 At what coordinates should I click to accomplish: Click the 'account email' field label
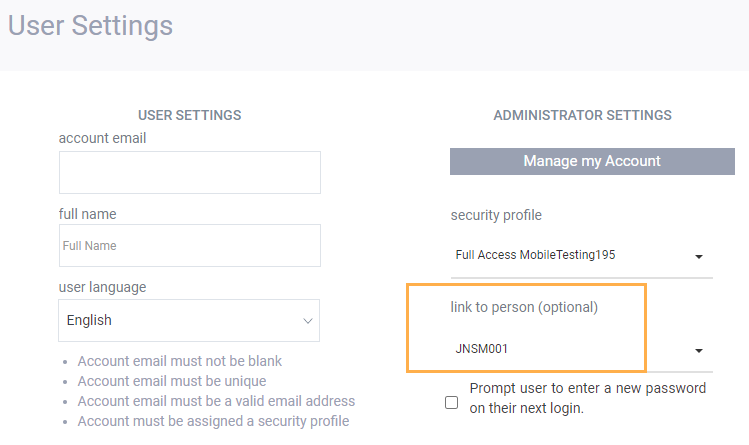tap(102, 138)
